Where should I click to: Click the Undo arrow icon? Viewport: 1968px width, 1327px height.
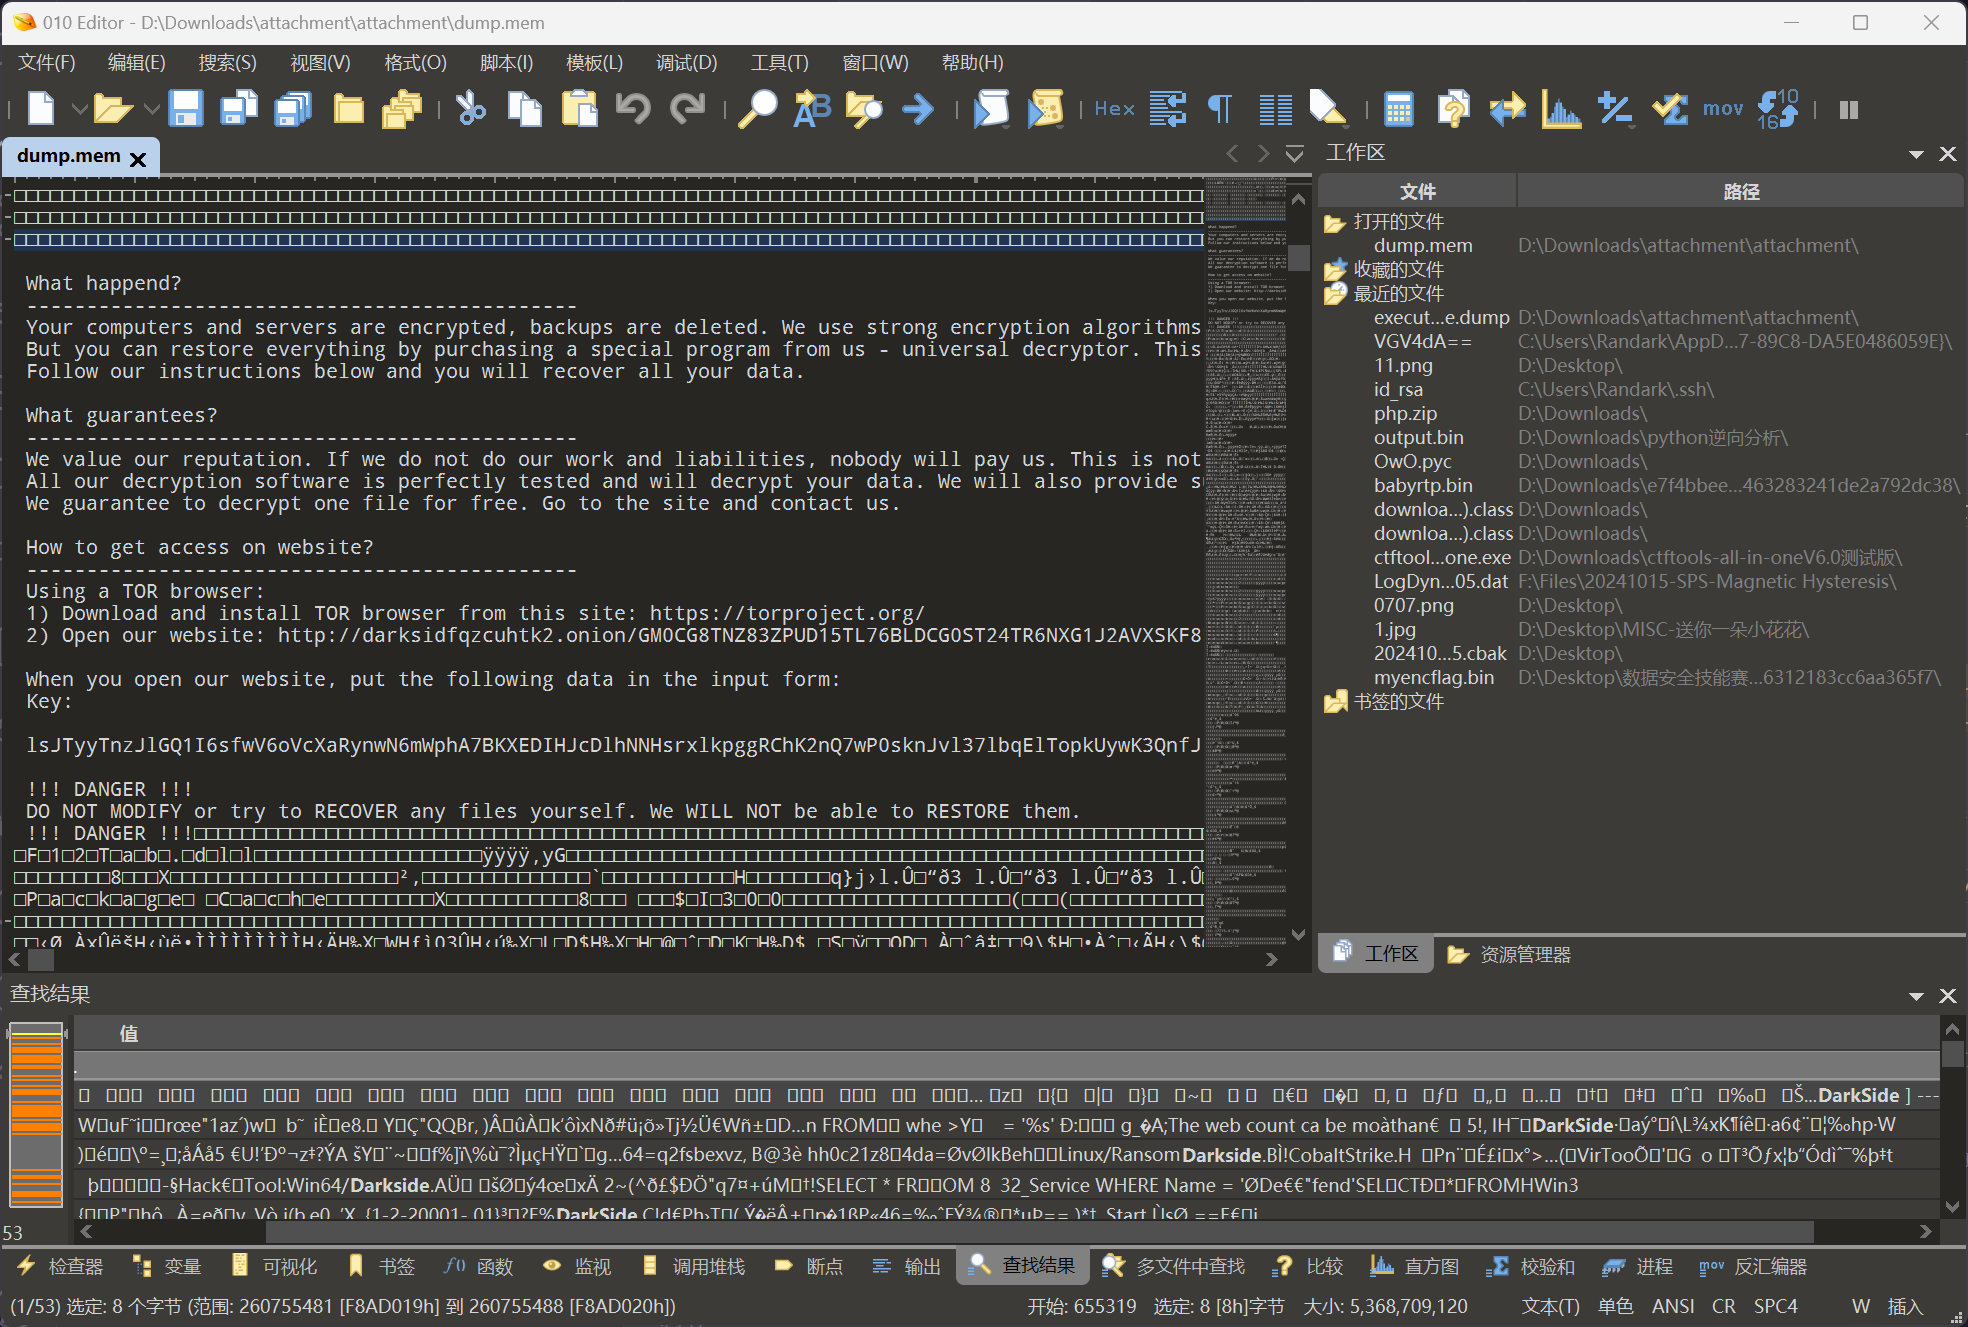tap(632, 108)
